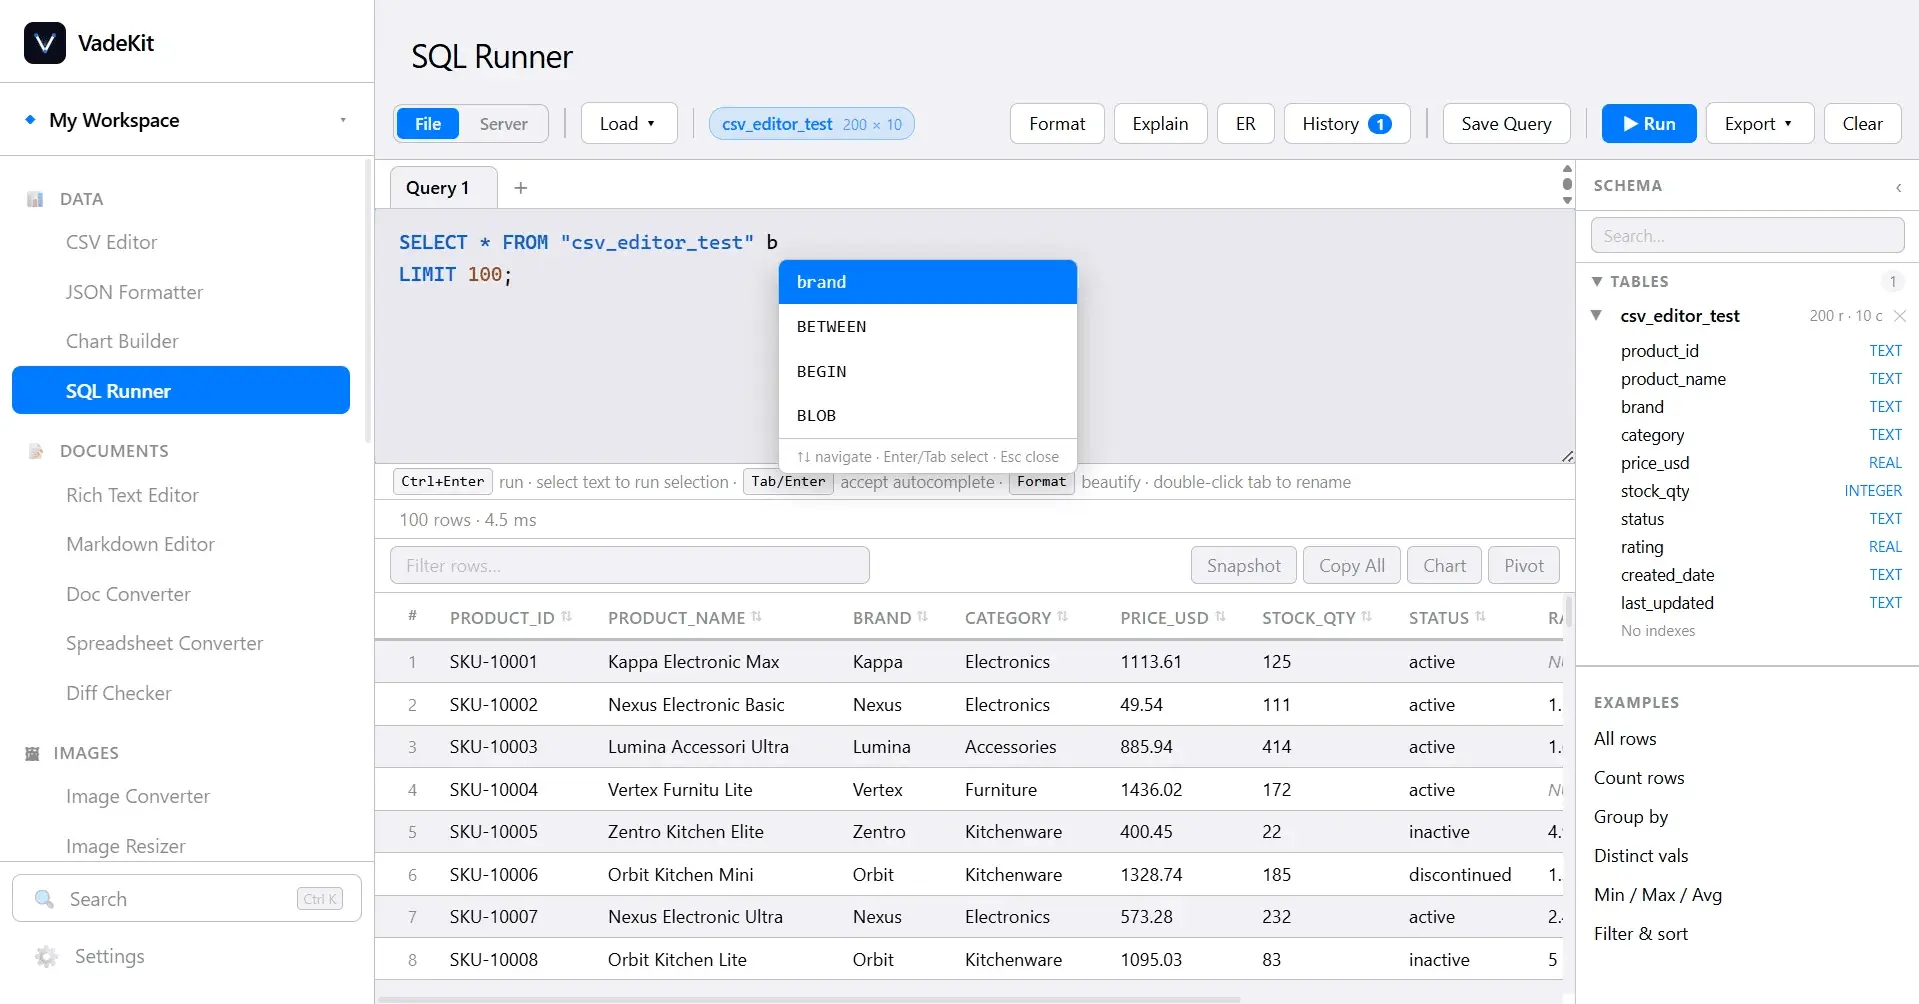Choose BLOB autocomplete suggestion
The height and width of the screenshot is (1004, 1919).
pyautogui.click(x=927, y=416)
